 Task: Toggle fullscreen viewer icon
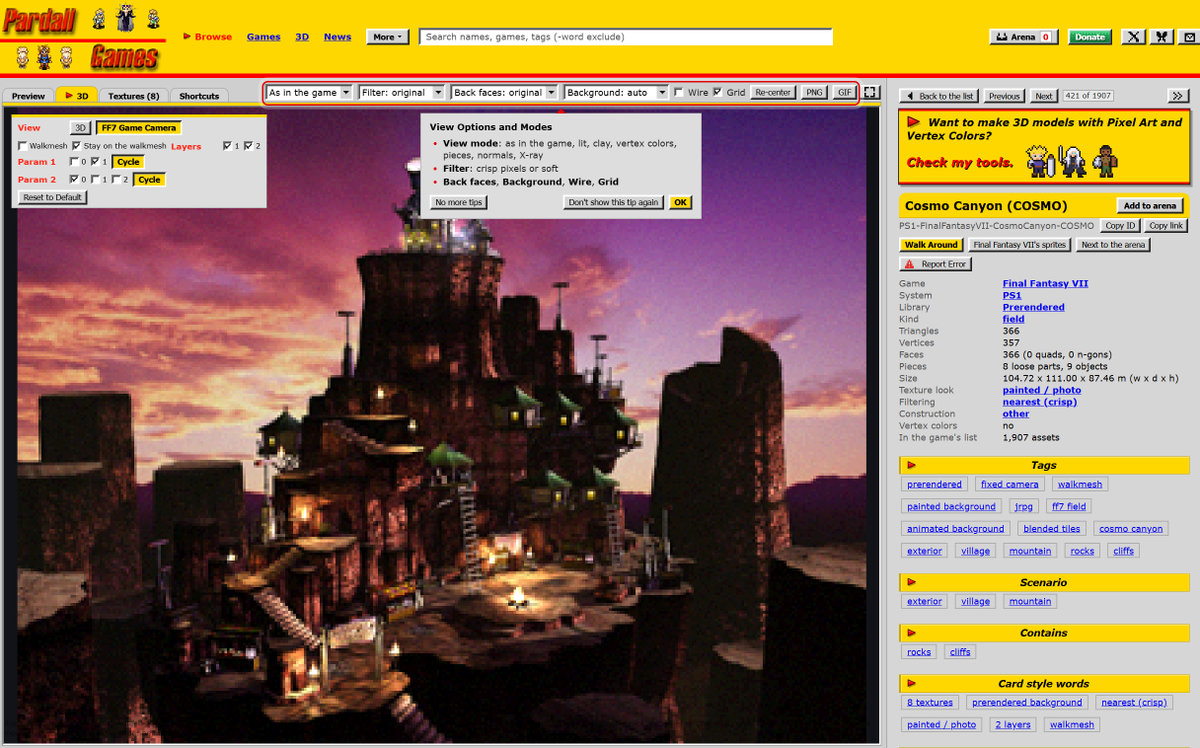click(871, 92)
